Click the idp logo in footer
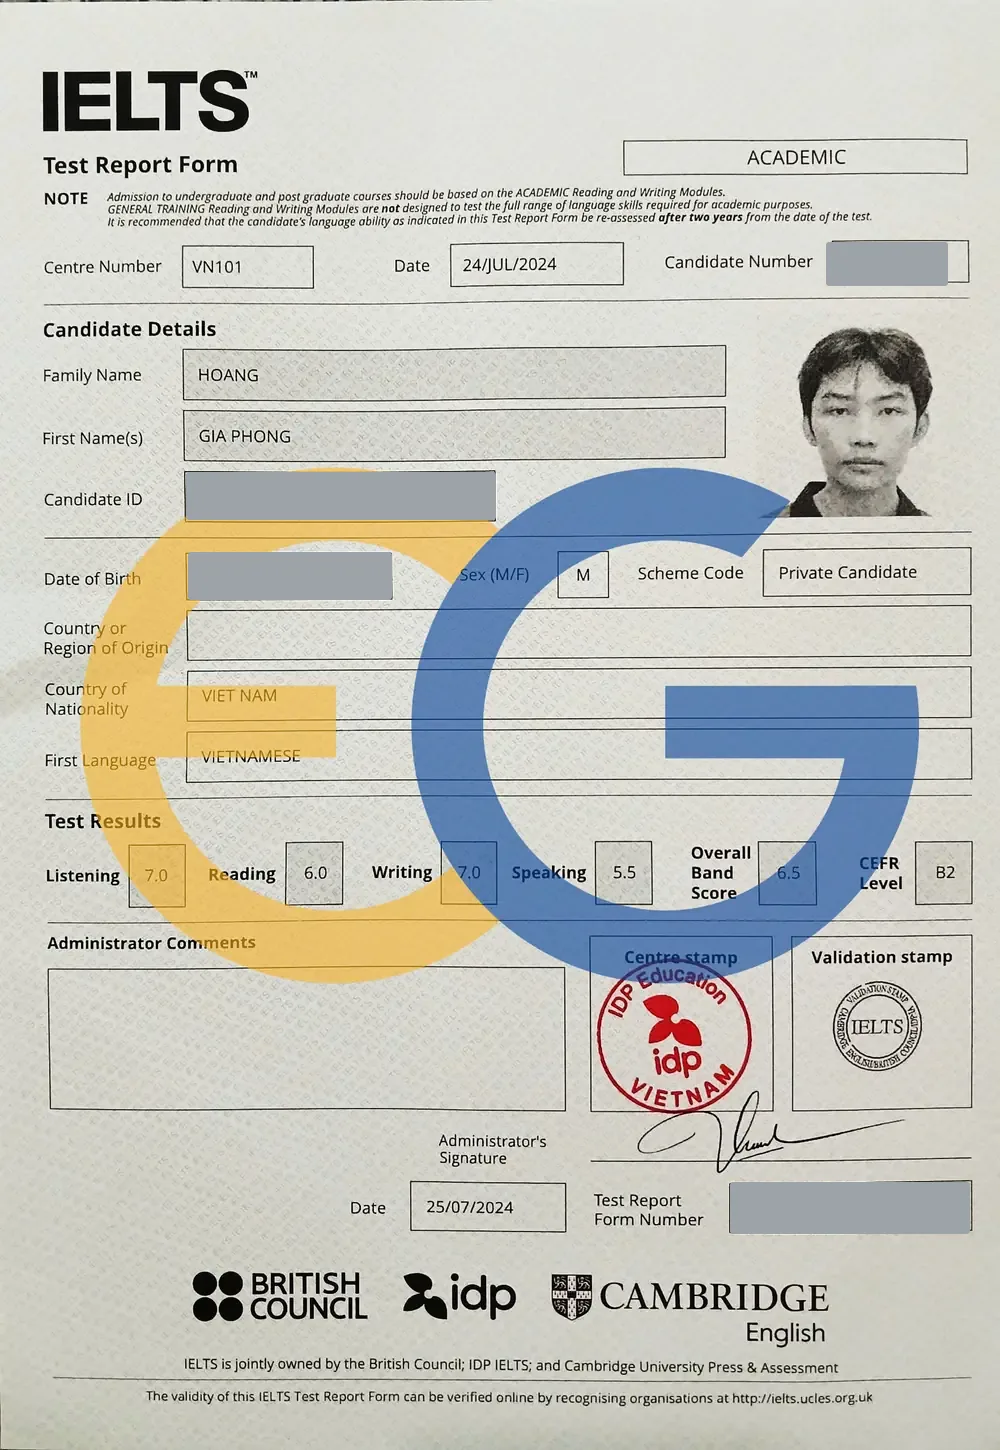This screenshot has width=1000, height=1450. click(x=459, y=1296)
